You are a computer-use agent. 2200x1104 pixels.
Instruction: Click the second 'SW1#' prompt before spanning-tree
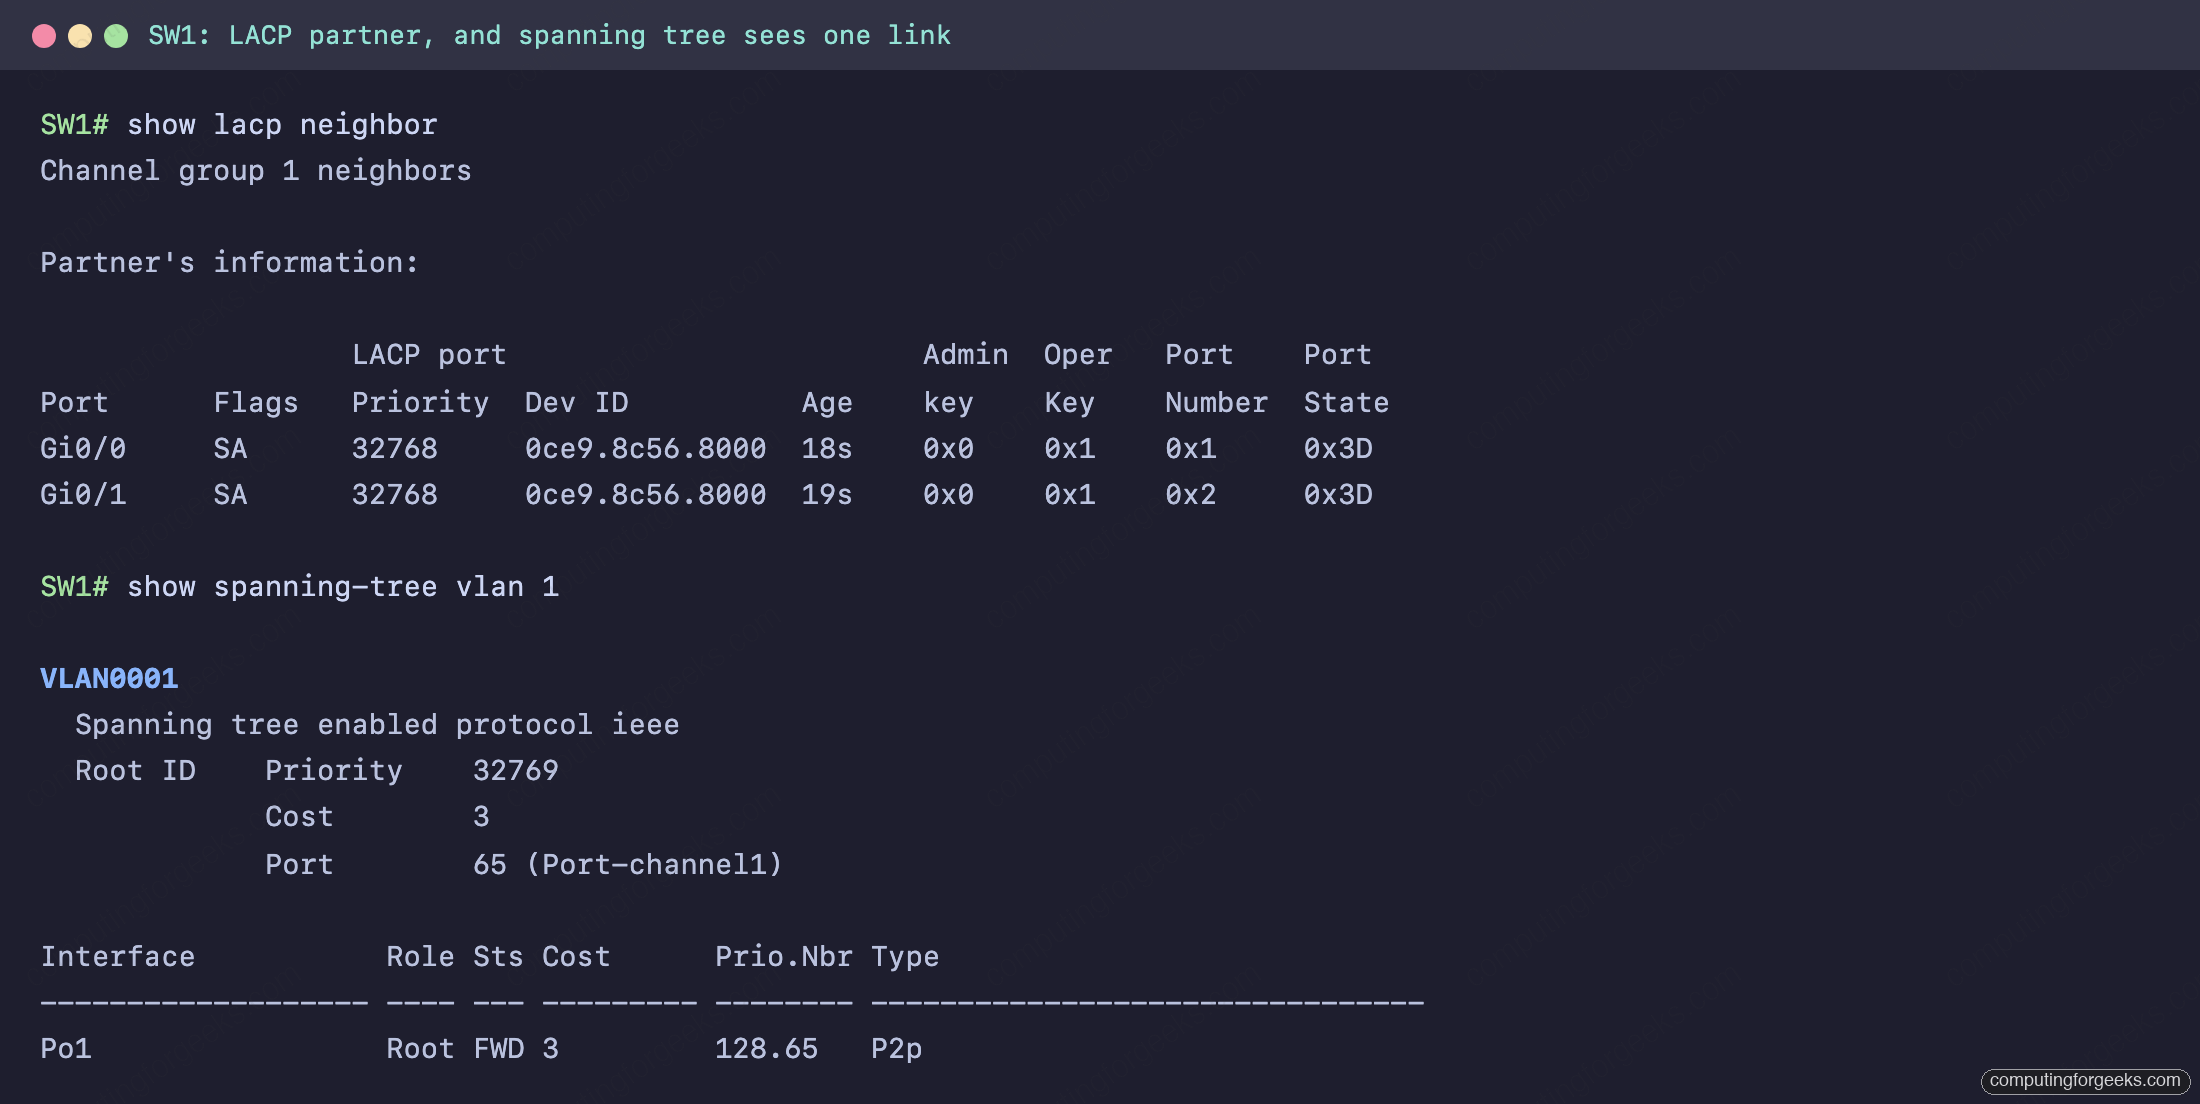click(x=74, y=587)
